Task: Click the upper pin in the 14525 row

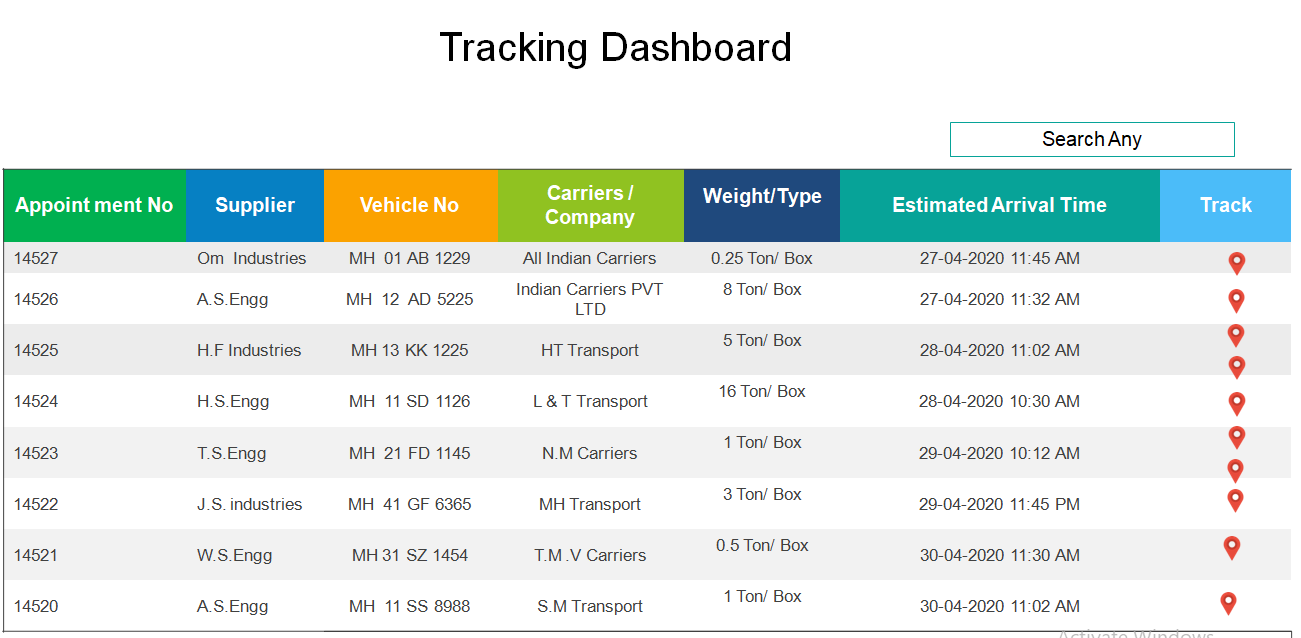Action: (x=1236, y=334)
